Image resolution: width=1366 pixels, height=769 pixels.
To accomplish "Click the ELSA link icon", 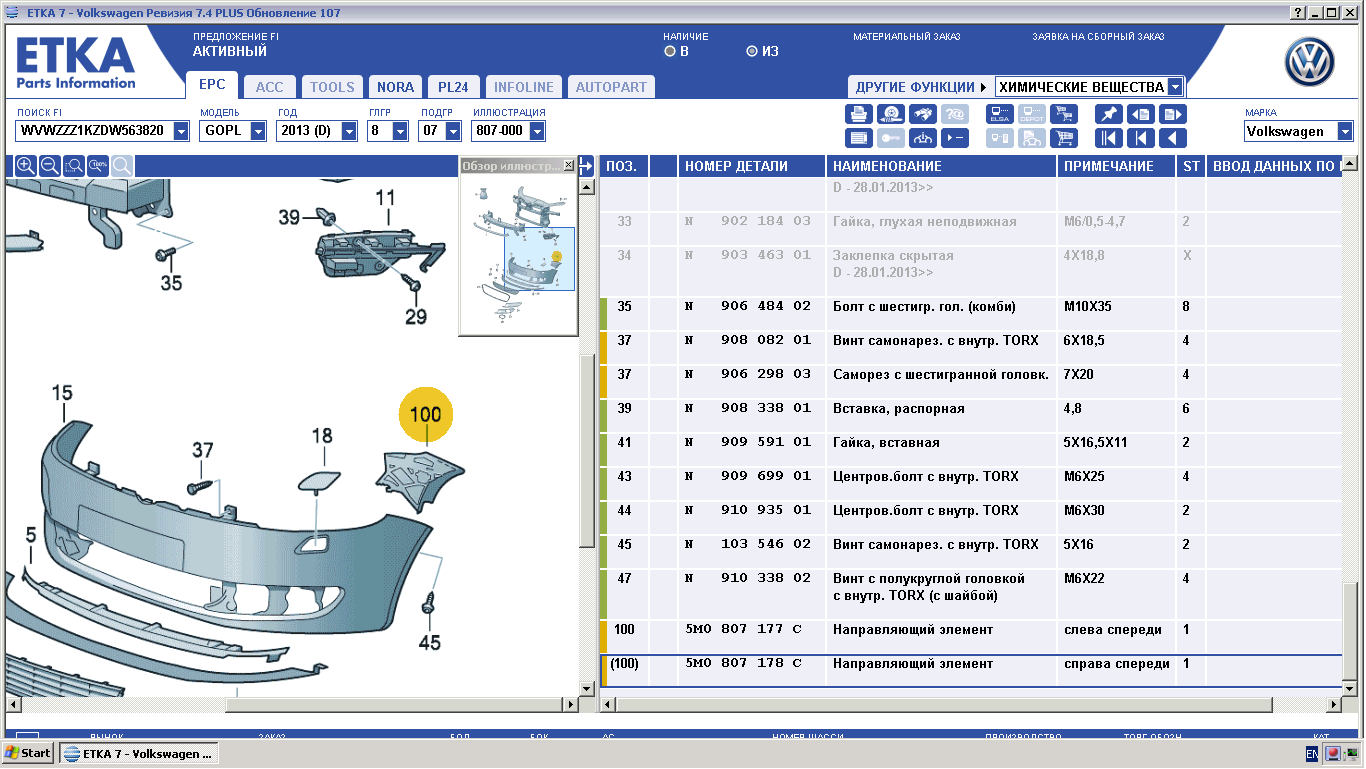I will [x=999, y=114].
